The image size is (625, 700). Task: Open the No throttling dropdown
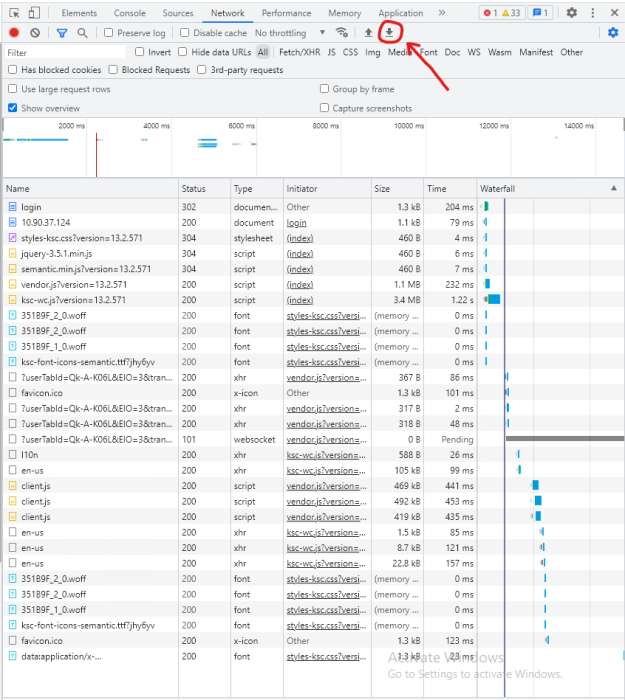click(x=290, y=33)
